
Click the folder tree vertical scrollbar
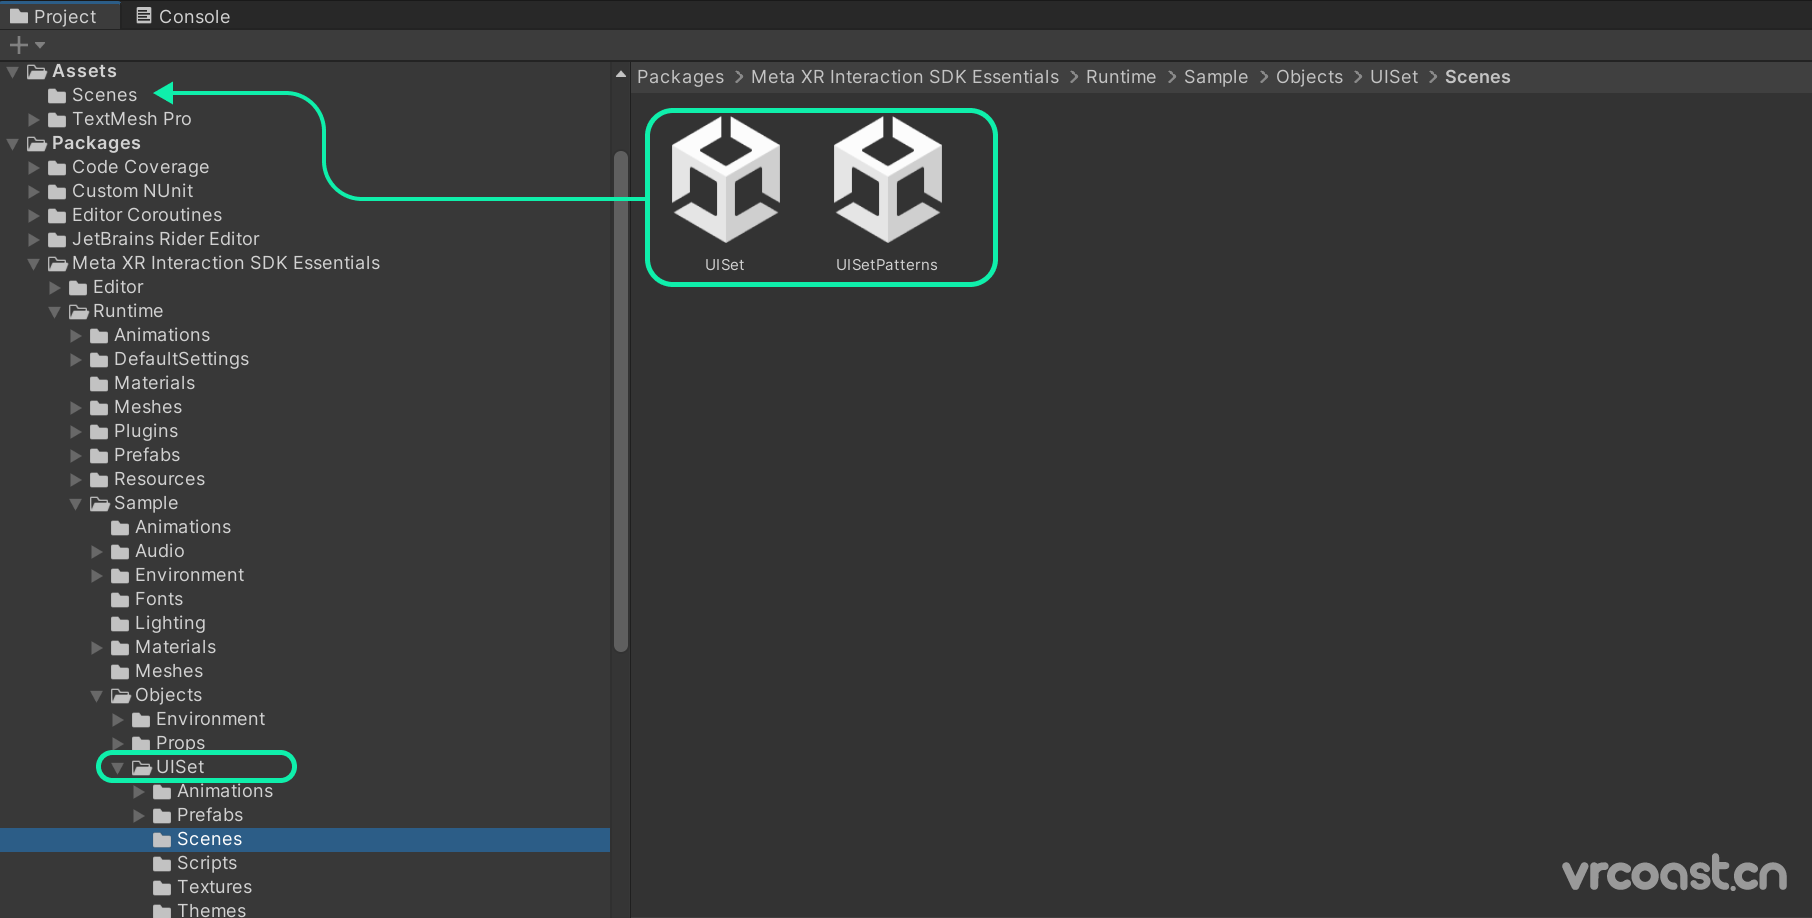[621, 400]
